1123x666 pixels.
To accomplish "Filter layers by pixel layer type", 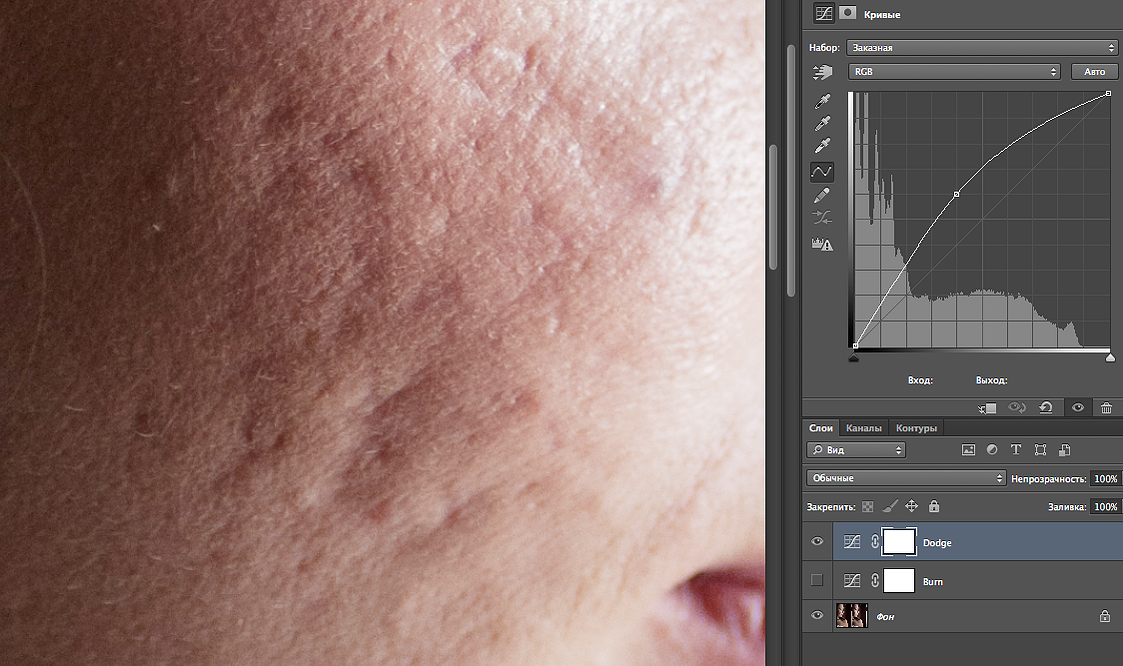I will point(968,450).
